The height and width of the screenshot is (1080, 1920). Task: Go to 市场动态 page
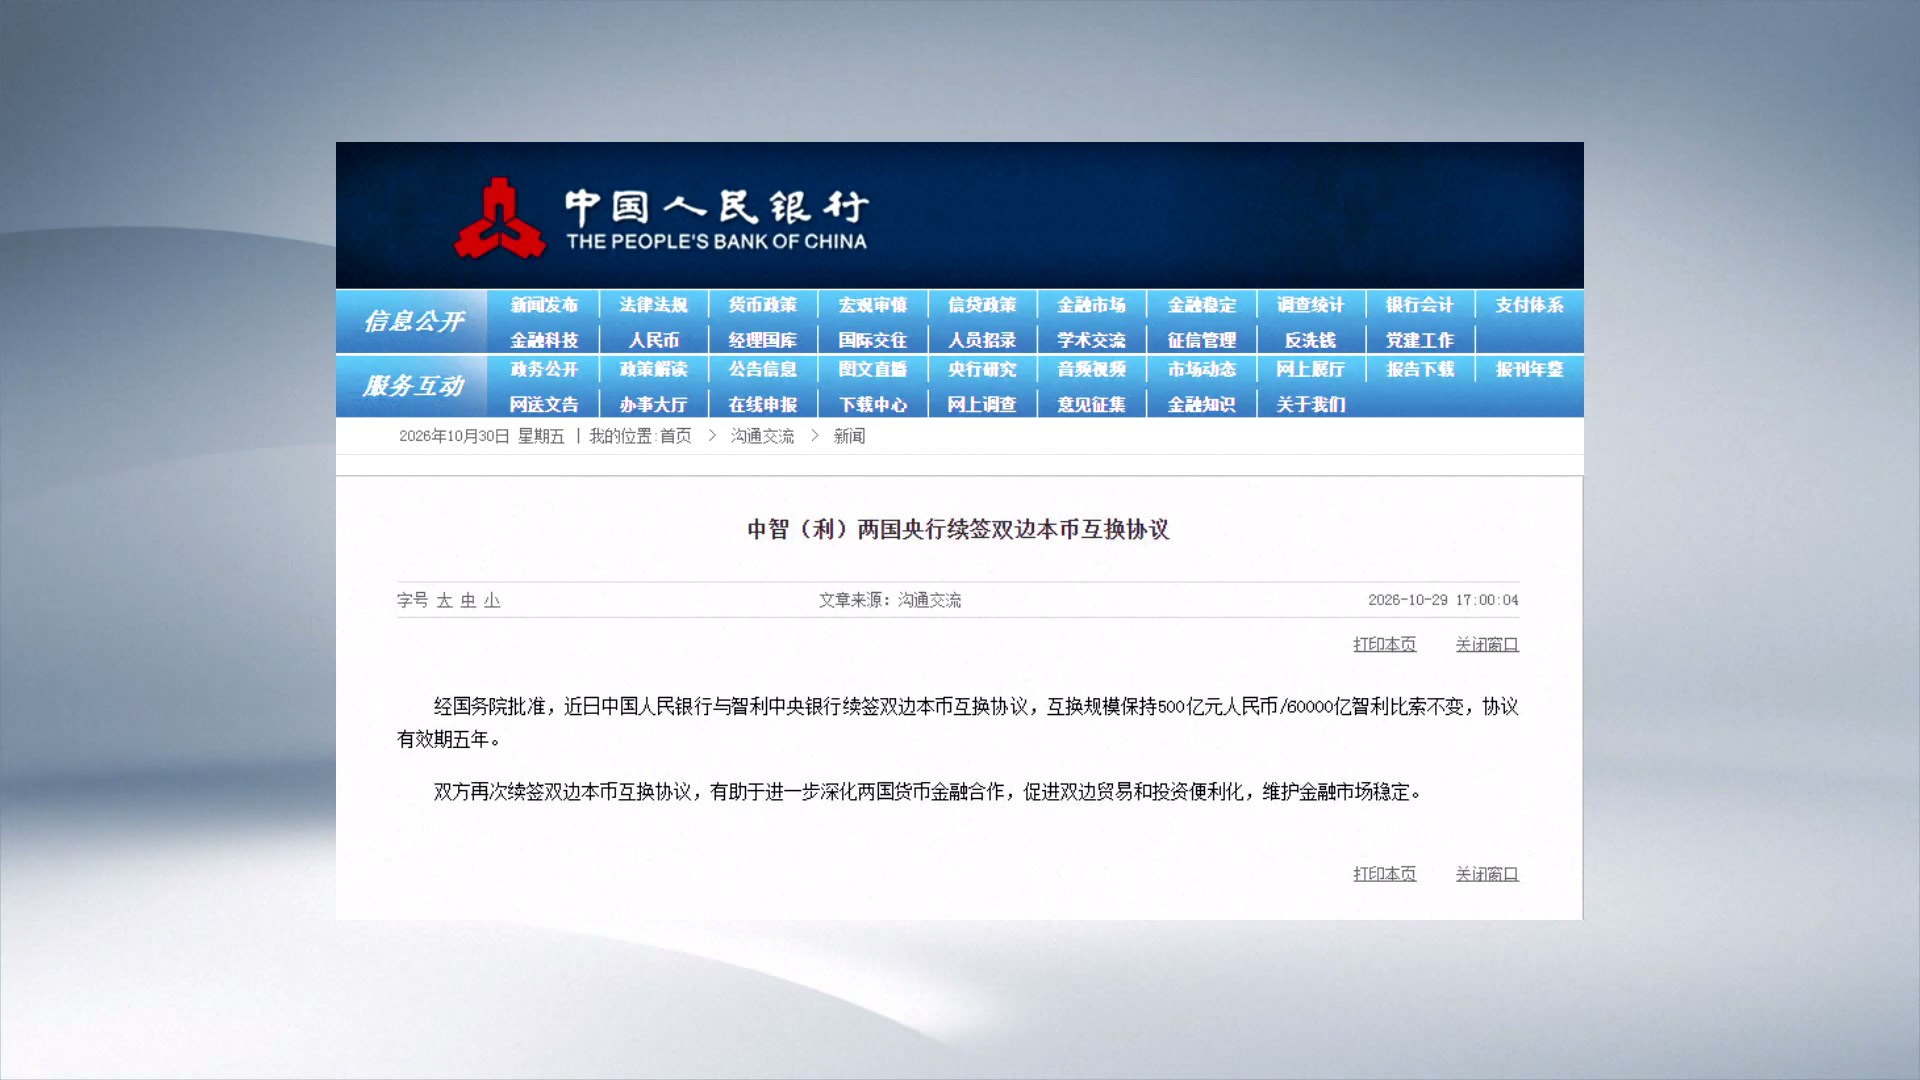[x=1202, y=369]
